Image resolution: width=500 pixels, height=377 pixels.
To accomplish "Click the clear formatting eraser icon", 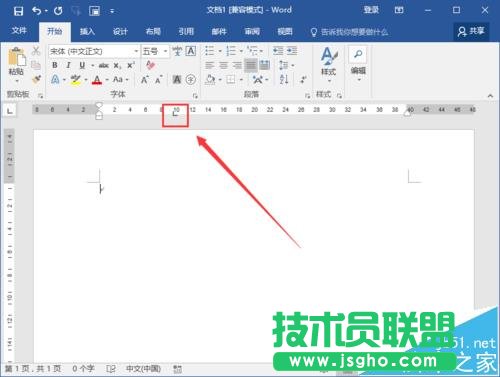I will coord(150,65).
